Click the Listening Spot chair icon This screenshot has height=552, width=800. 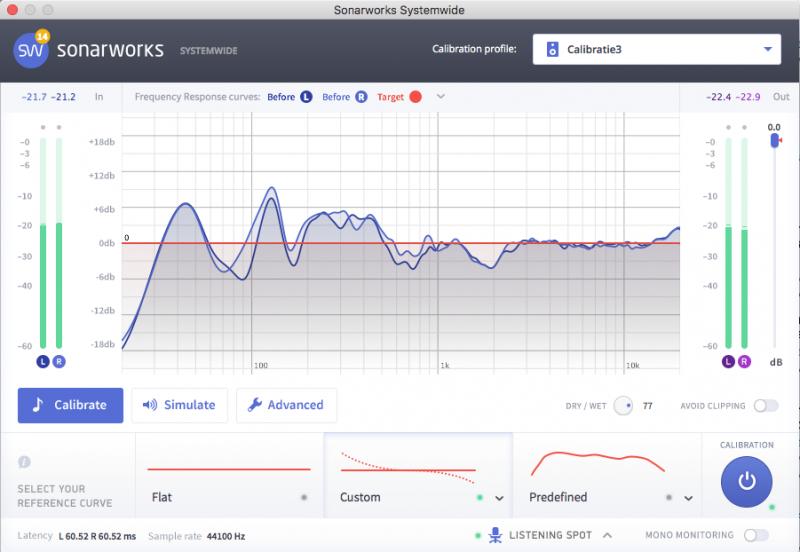coord(495,535)
